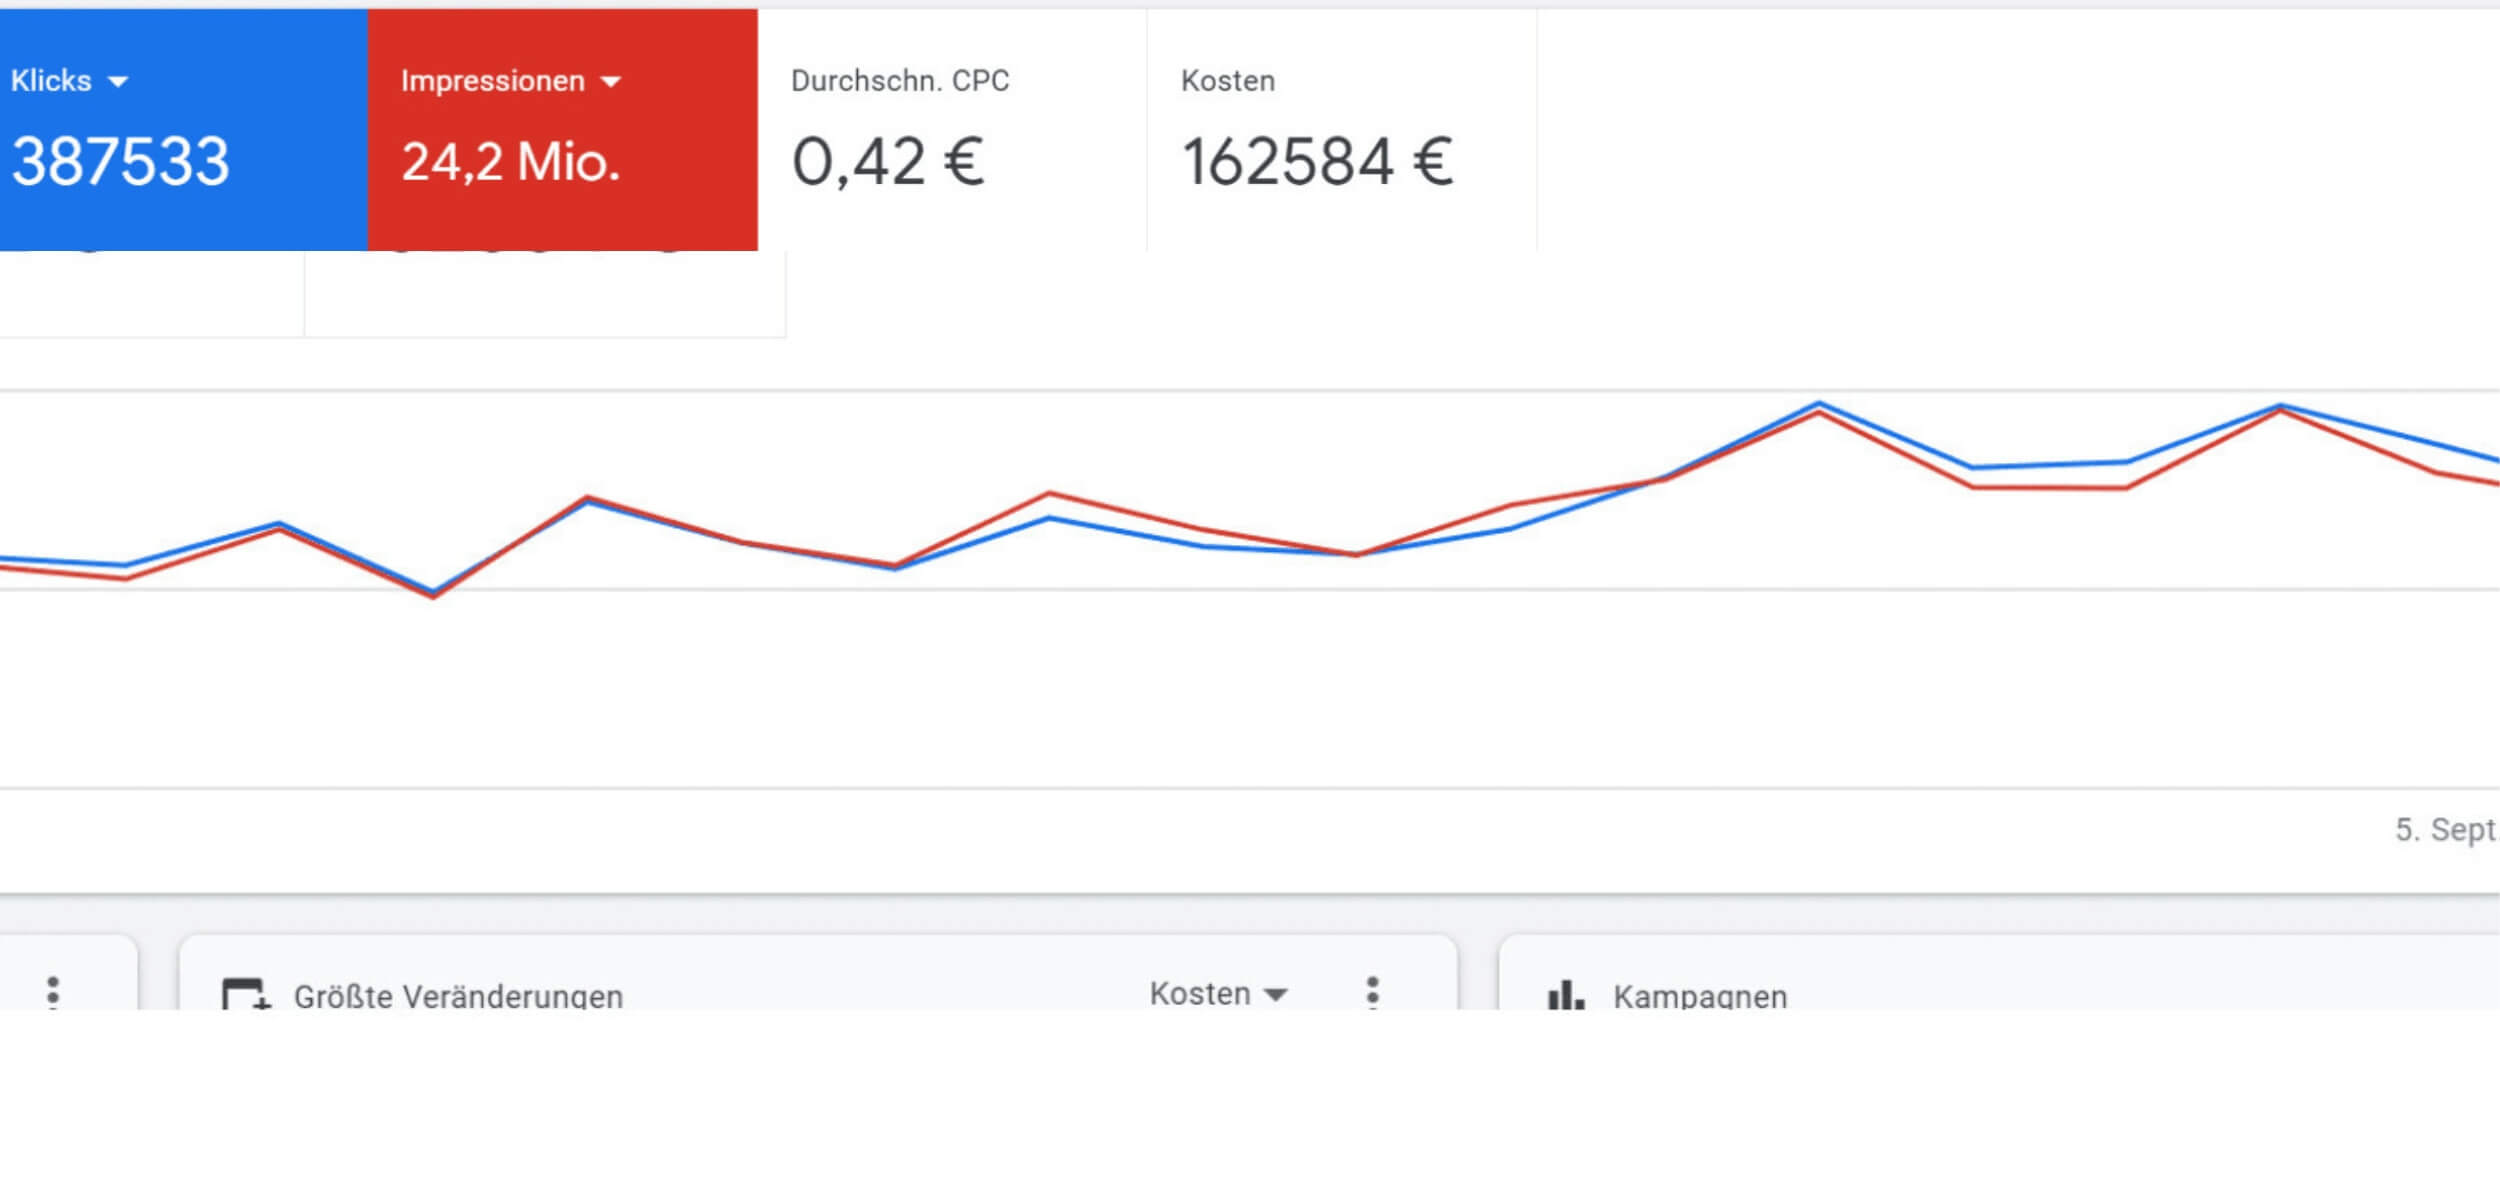This screenshot has height=1200, width=2500.
Task: Open the Klicks metric dropdown arrow
Action: 118,82
